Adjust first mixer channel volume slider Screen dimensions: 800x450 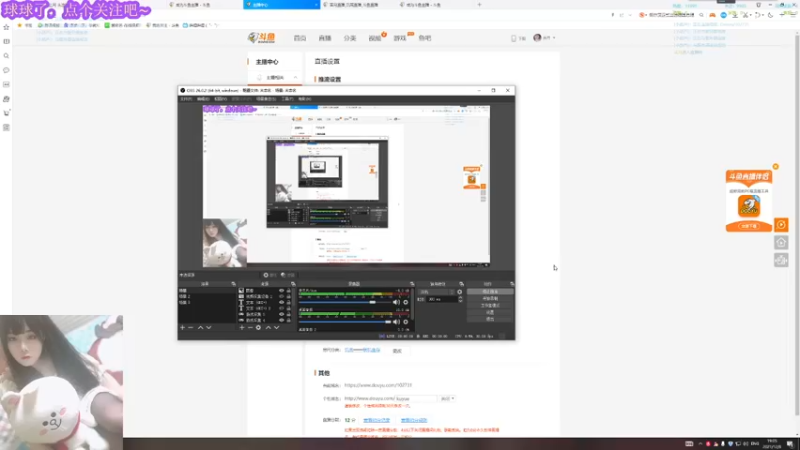tap(345, 302)
